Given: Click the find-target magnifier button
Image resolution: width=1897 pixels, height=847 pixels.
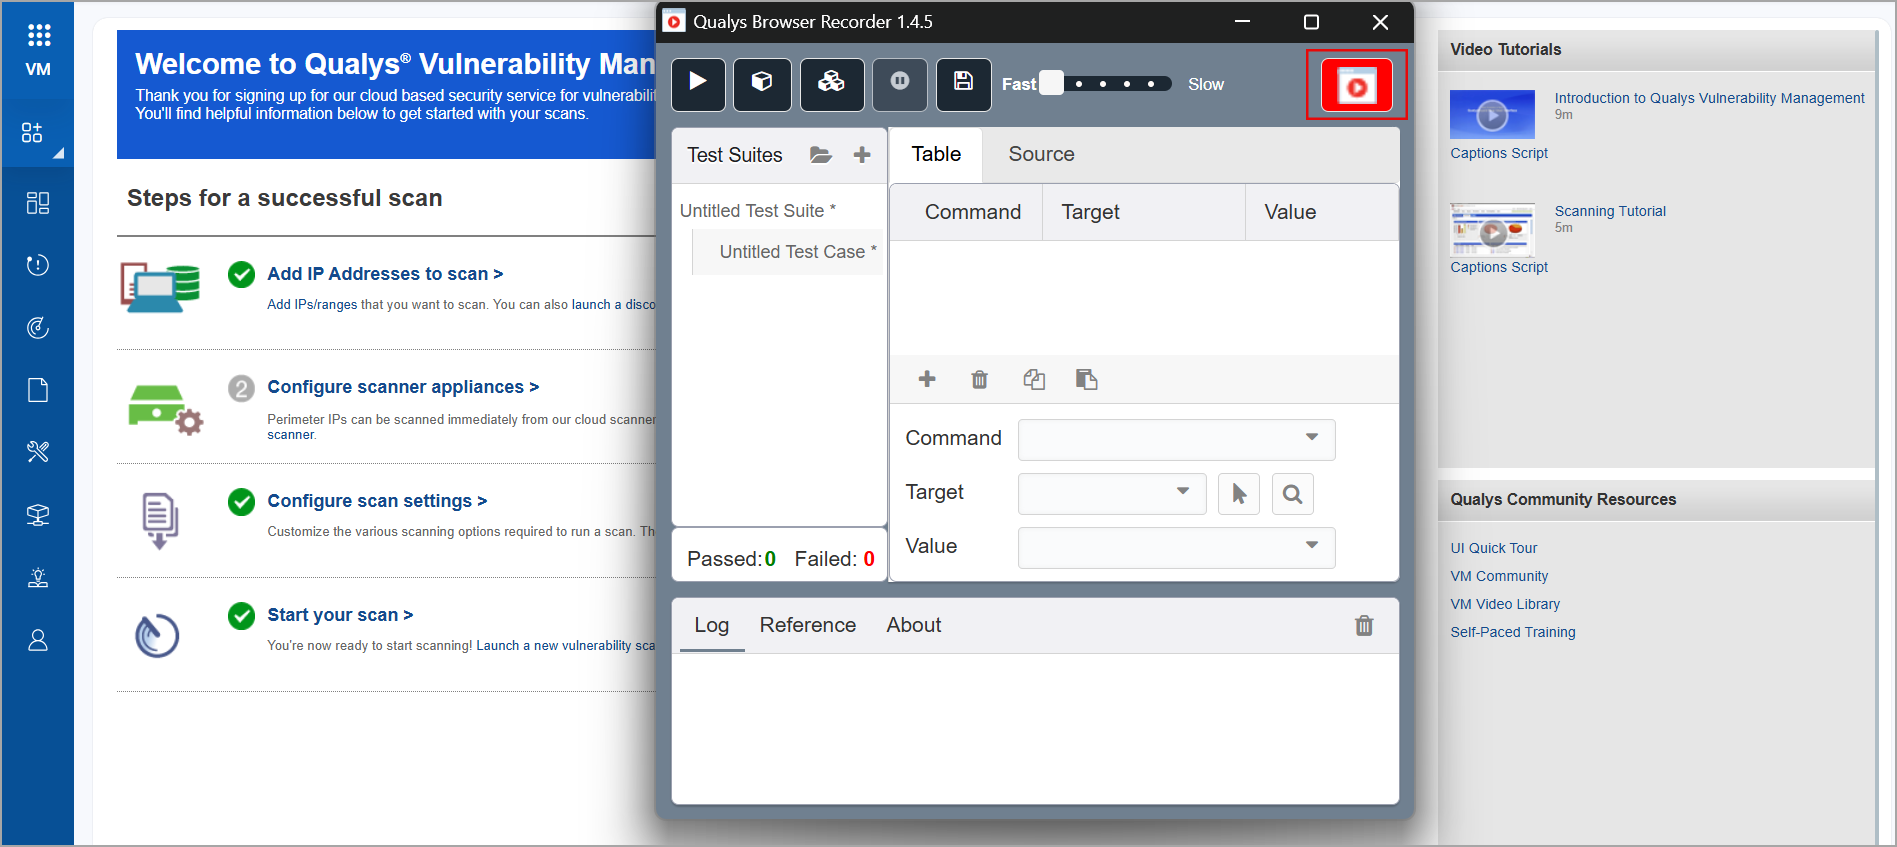Looking at the screenshot, I should click(1292, 494).
